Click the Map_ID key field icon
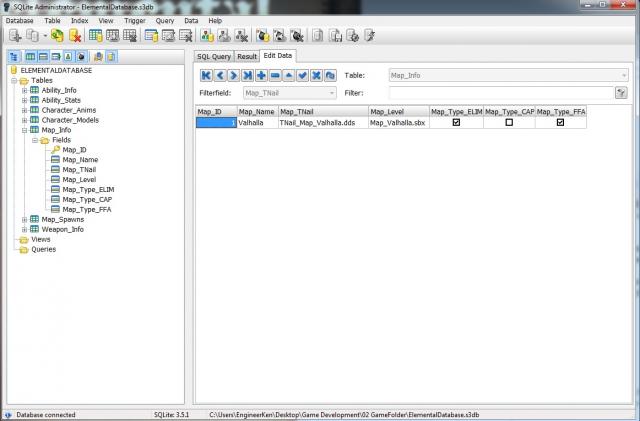640x421 pixels. coord(55,150)
